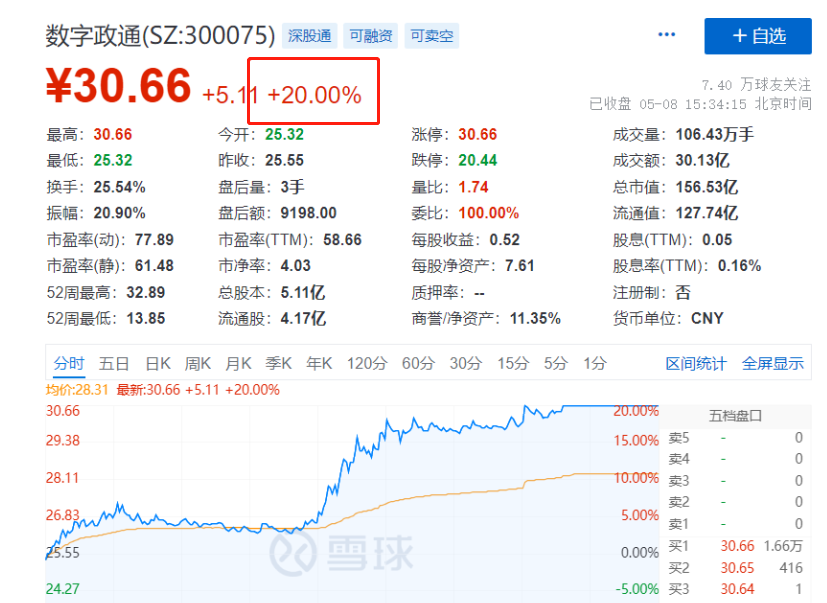
Task: Choose the 15分 interval tab
Action: click(x=513, y=363)
